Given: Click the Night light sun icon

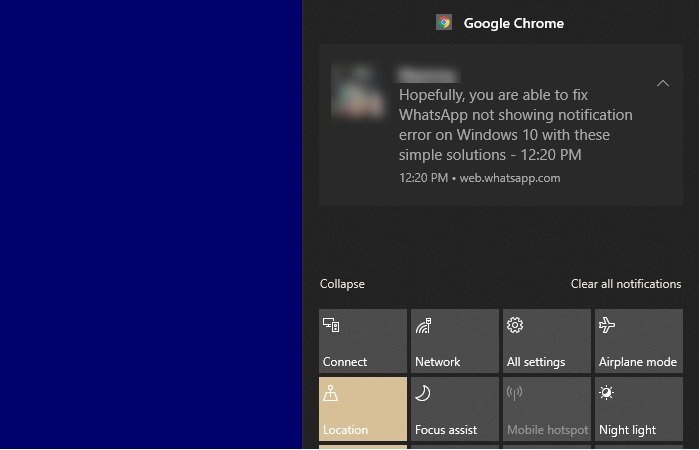Looking at the screenshot, I should pyautogui.click(x=606, y=393).
